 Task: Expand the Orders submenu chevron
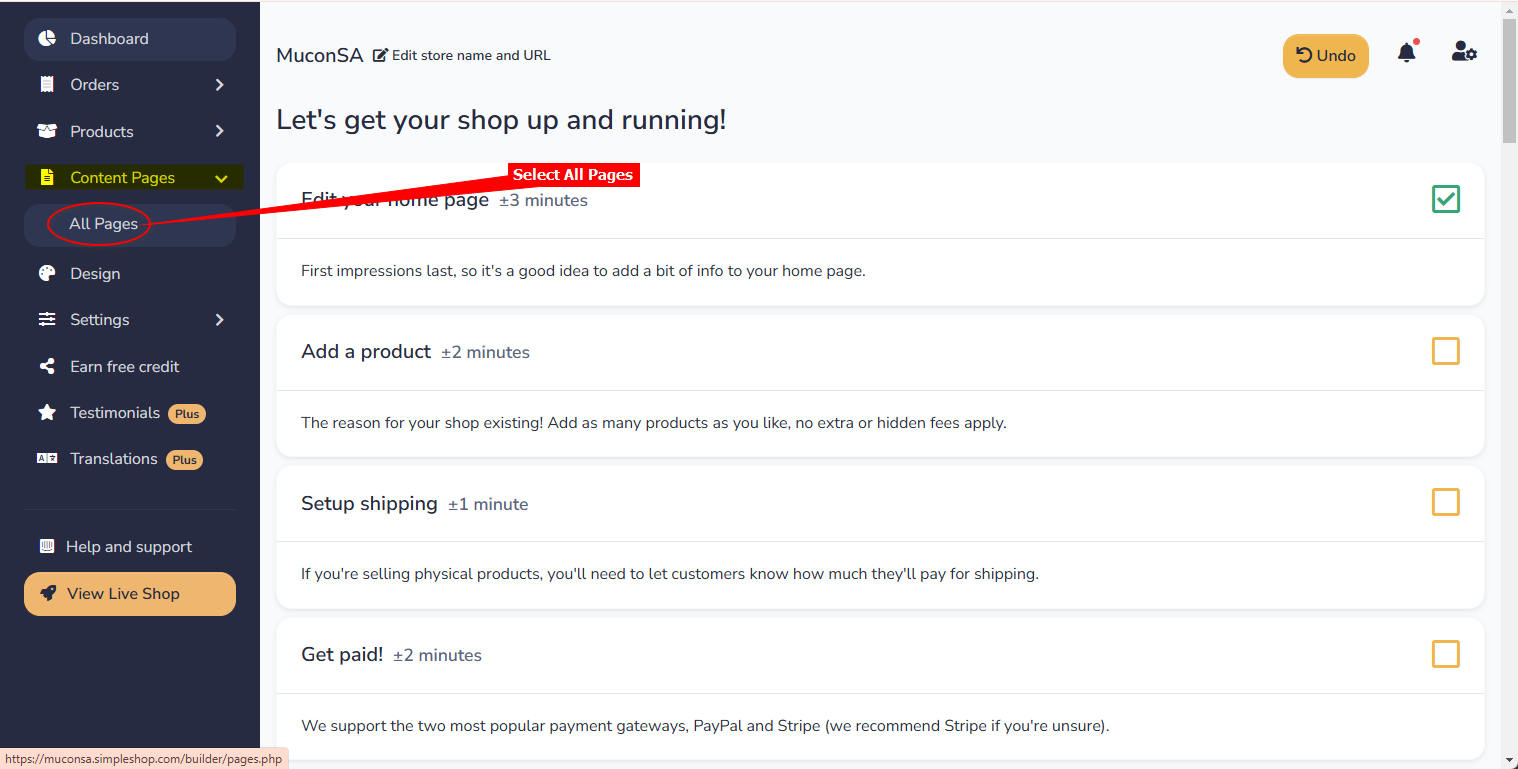pos(220,85)
